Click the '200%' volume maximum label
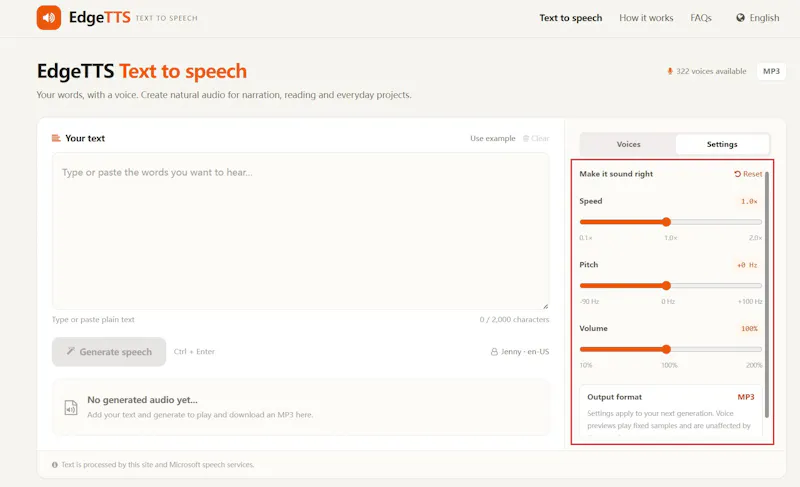Image resolution: width=800 pixels, height=487 pixels. (x=754, y=365)
